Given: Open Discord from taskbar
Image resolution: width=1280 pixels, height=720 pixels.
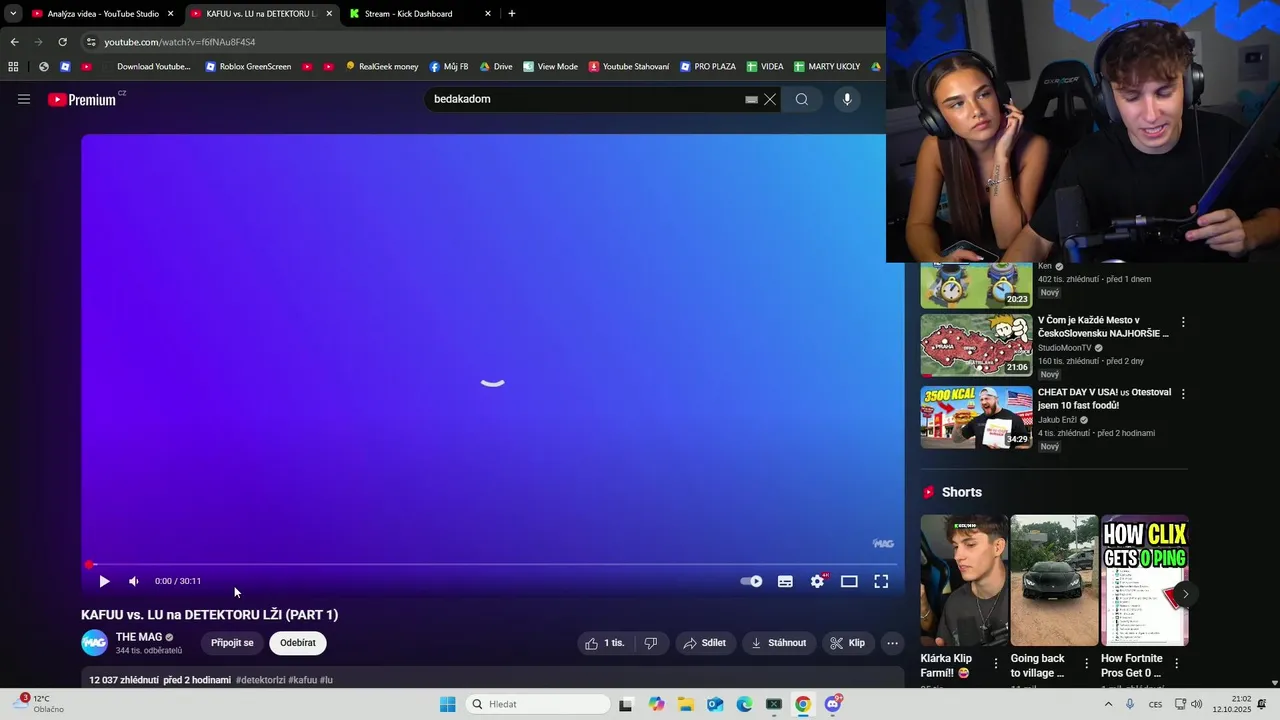Looking at the screenshot, I should coord(832,704).
